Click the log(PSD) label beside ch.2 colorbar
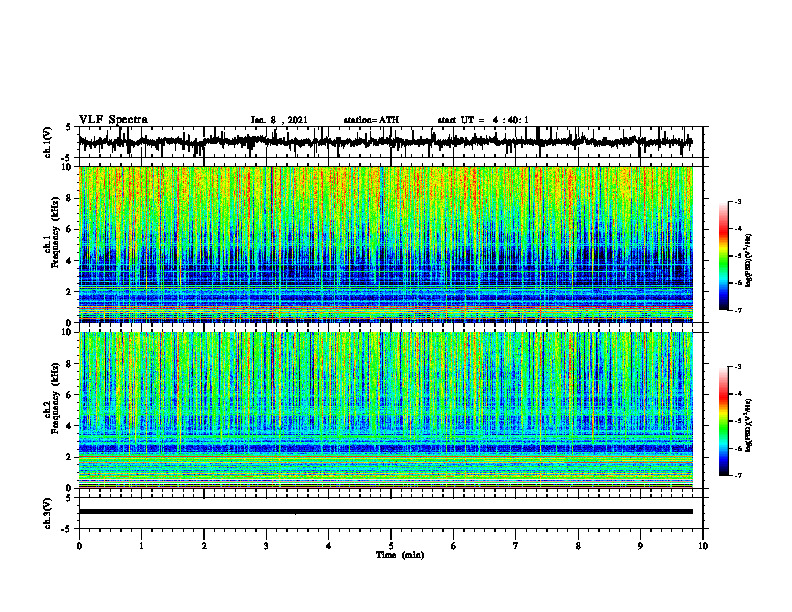Image resolution: width=792 pixels, height=612 pixels. (x=749, y=425)
